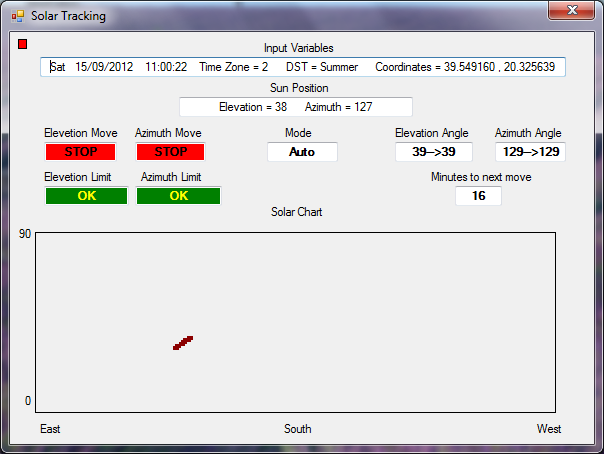Click the green Elevation Limit OK indicator
Image resolution: width=604 pixels, height=454 pixels.
coord(86,195)
